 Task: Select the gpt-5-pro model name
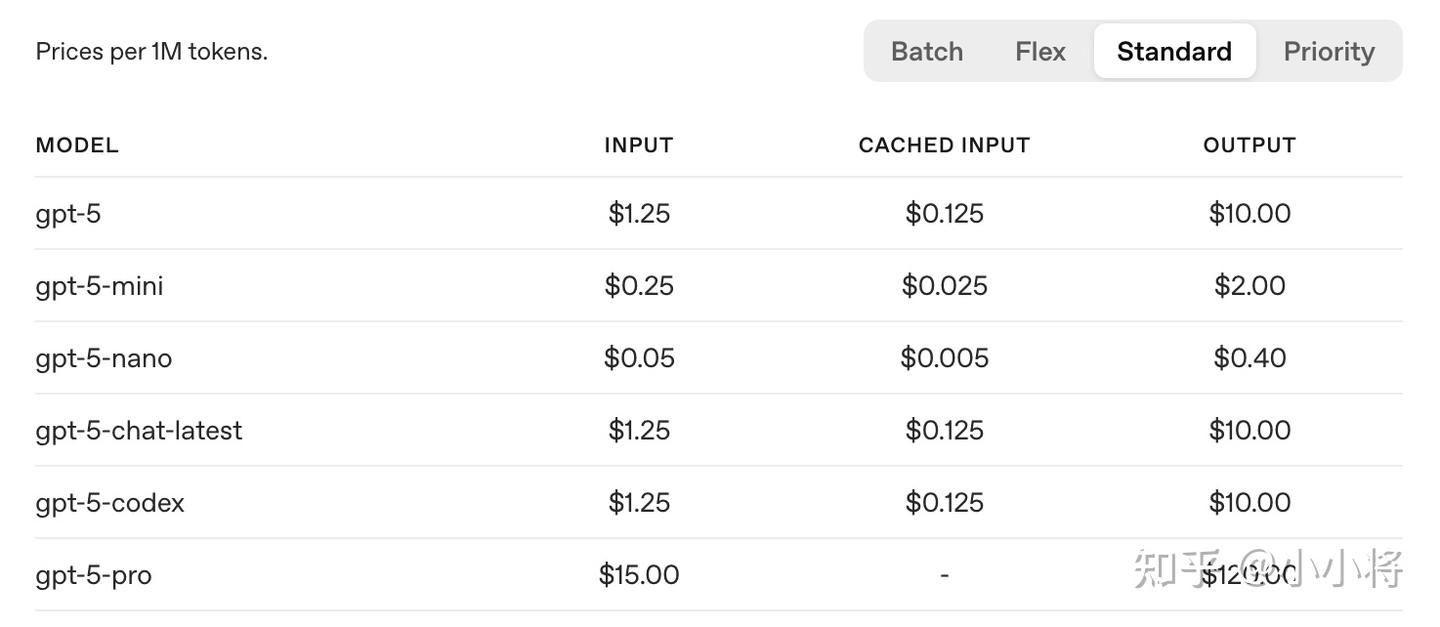[93, 575]
